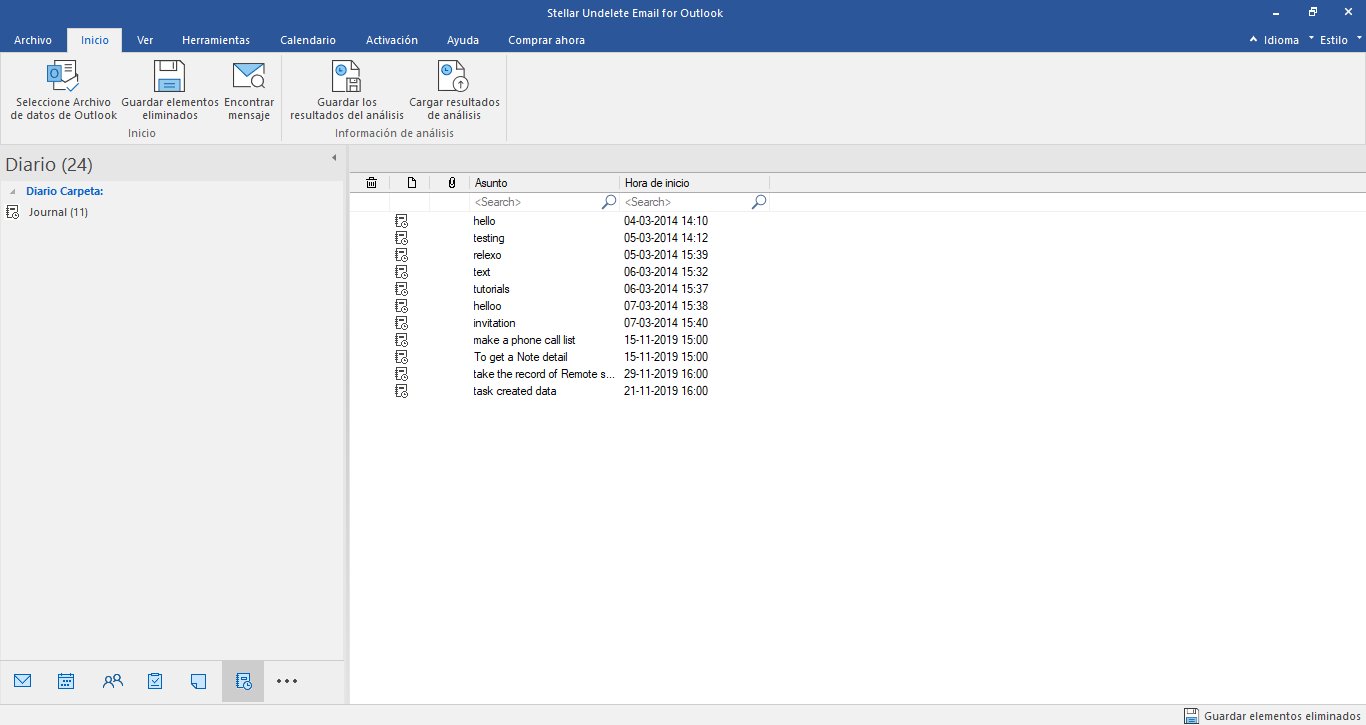Switch to Mail view in bottom bar
This screenshot has width=1366, height=725.
(23, 681)
